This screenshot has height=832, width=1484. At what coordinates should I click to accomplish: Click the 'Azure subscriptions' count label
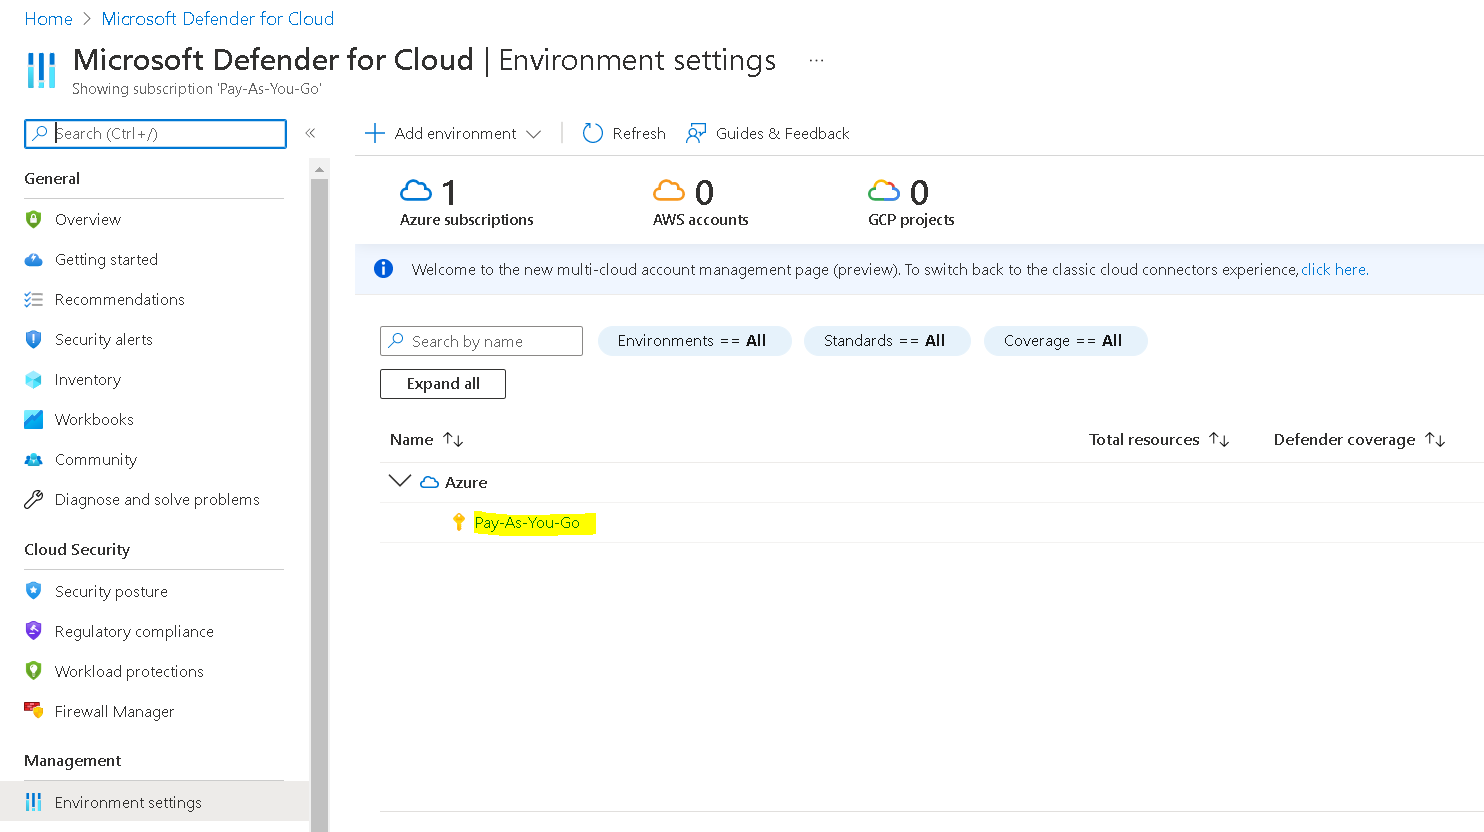tap(467, 220)
